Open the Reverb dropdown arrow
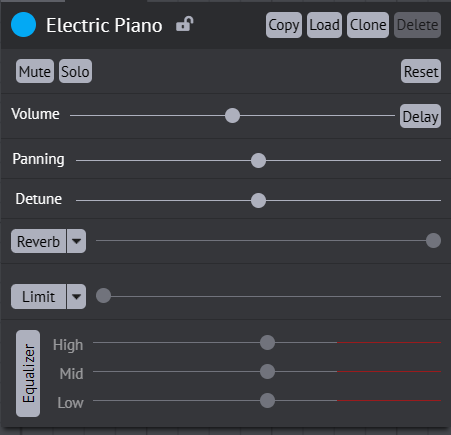The image size is (451, 435). point(77,241)
